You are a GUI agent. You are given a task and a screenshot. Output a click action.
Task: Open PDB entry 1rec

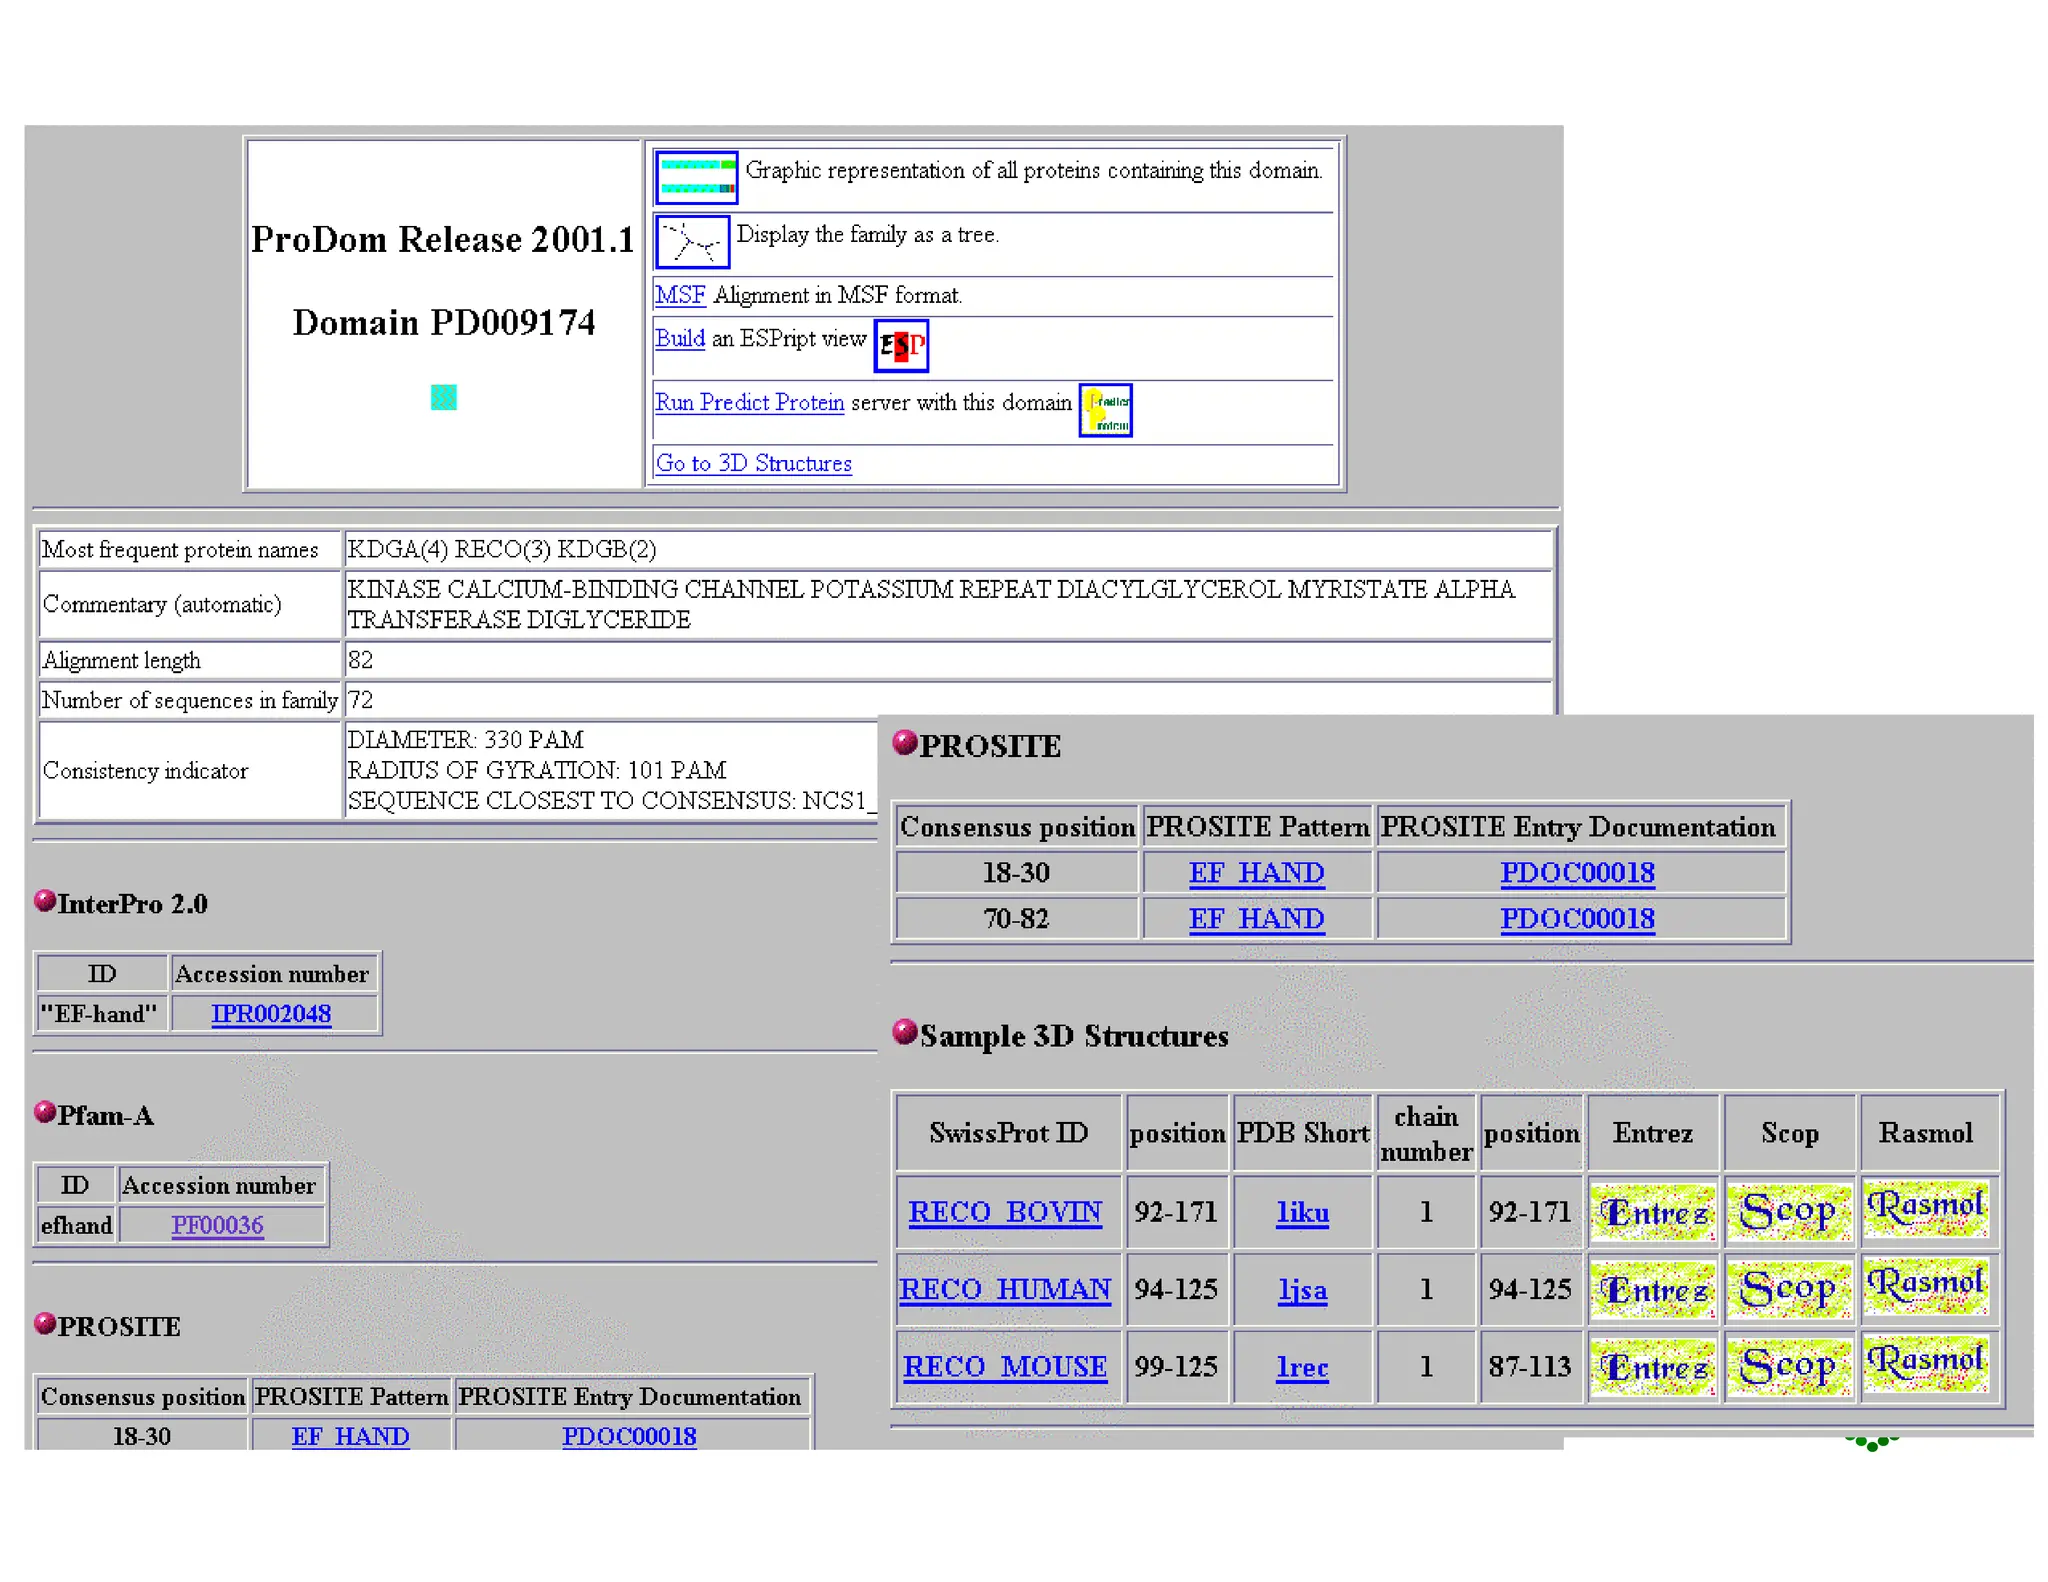1302,1366
